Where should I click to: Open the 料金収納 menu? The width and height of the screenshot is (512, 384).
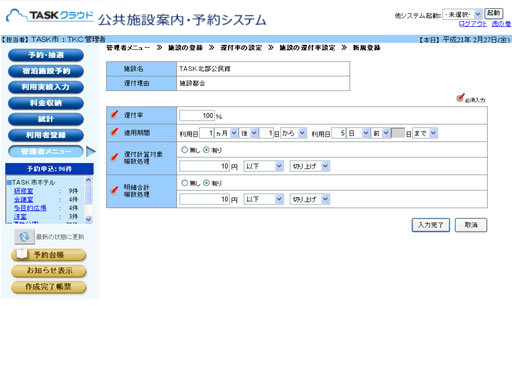[46, 103]
